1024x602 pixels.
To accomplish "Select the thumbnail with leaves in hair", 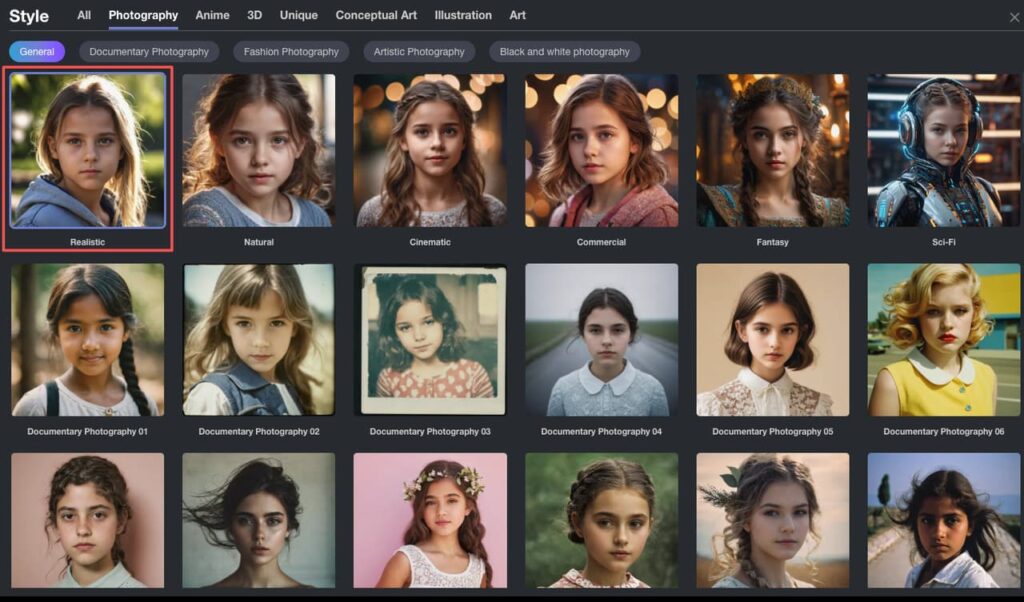I will tap(773, 520).
